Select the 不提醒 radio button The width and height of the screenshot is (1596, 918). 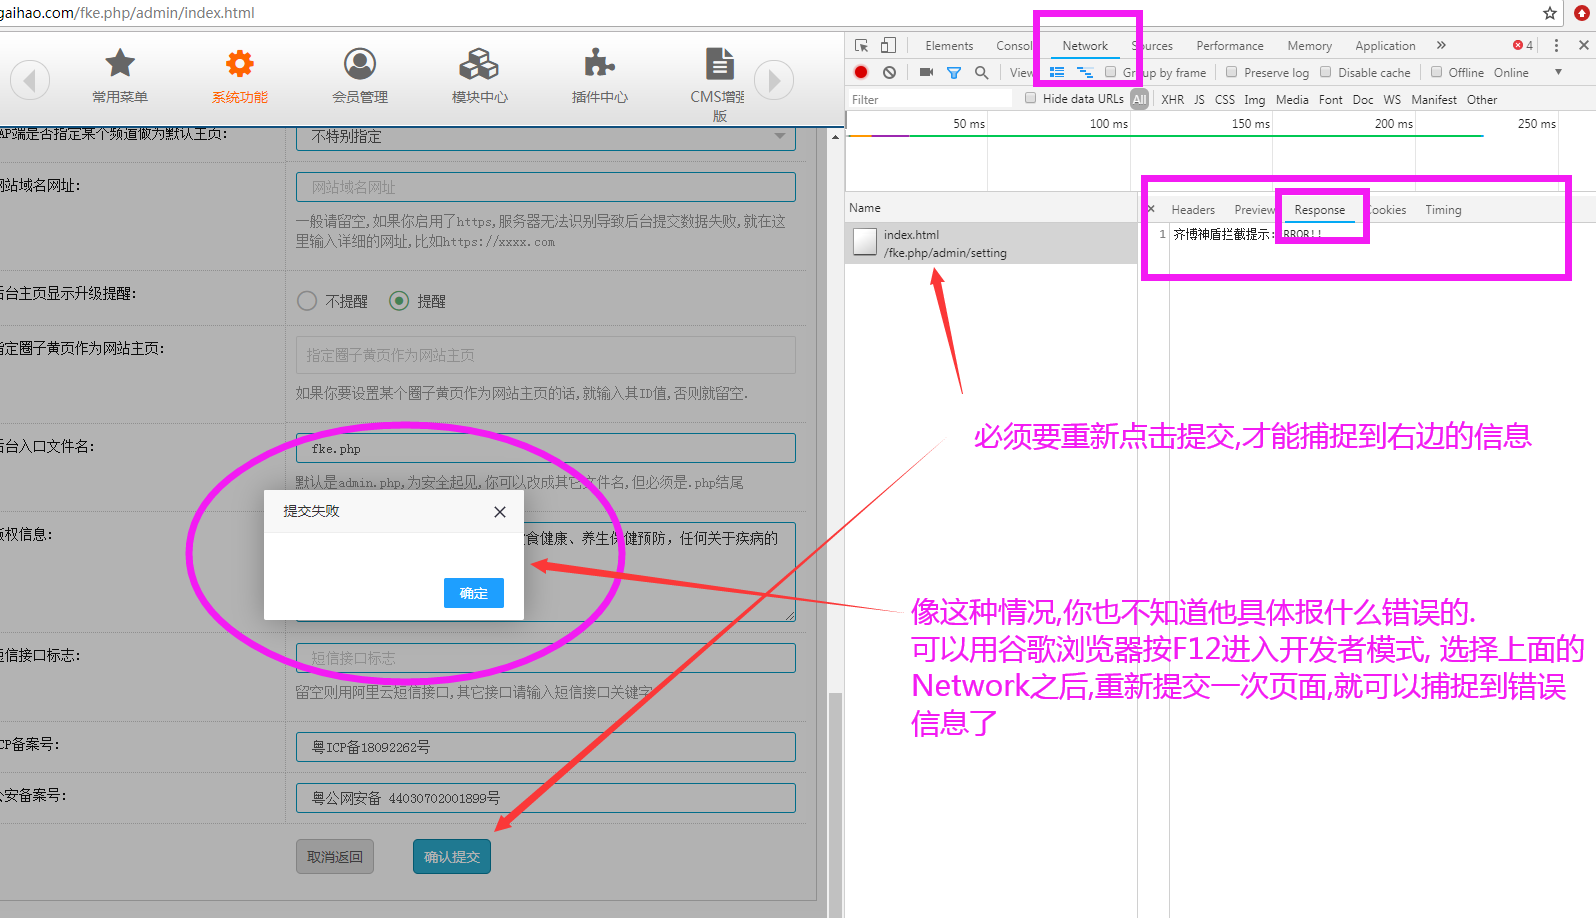[x=307, y=301]
